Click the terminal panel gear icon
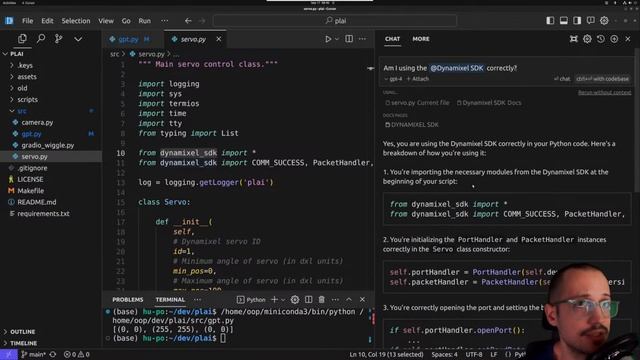 295,300
